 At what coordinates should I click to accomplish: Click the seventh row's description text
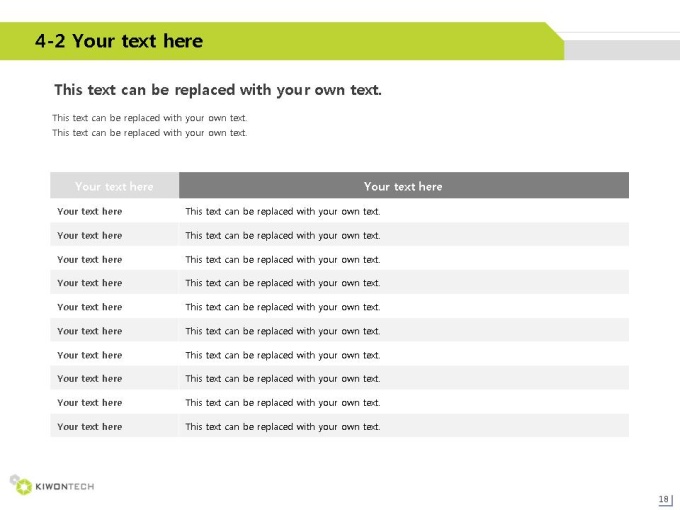coord(283,355)
